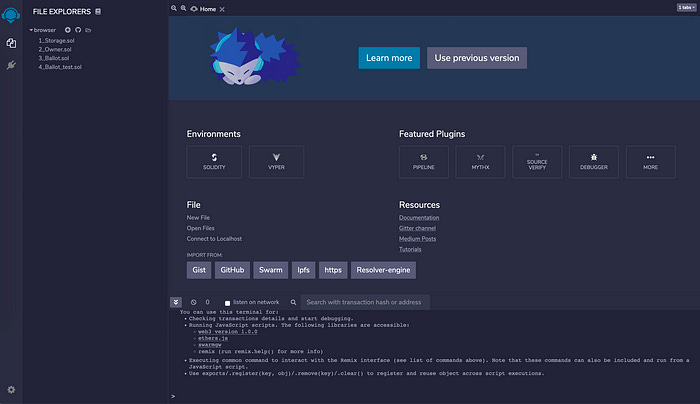This screenshot has height=404, width=700.
Task: Open the Tutorials link
Action: (x=410, y=250)
